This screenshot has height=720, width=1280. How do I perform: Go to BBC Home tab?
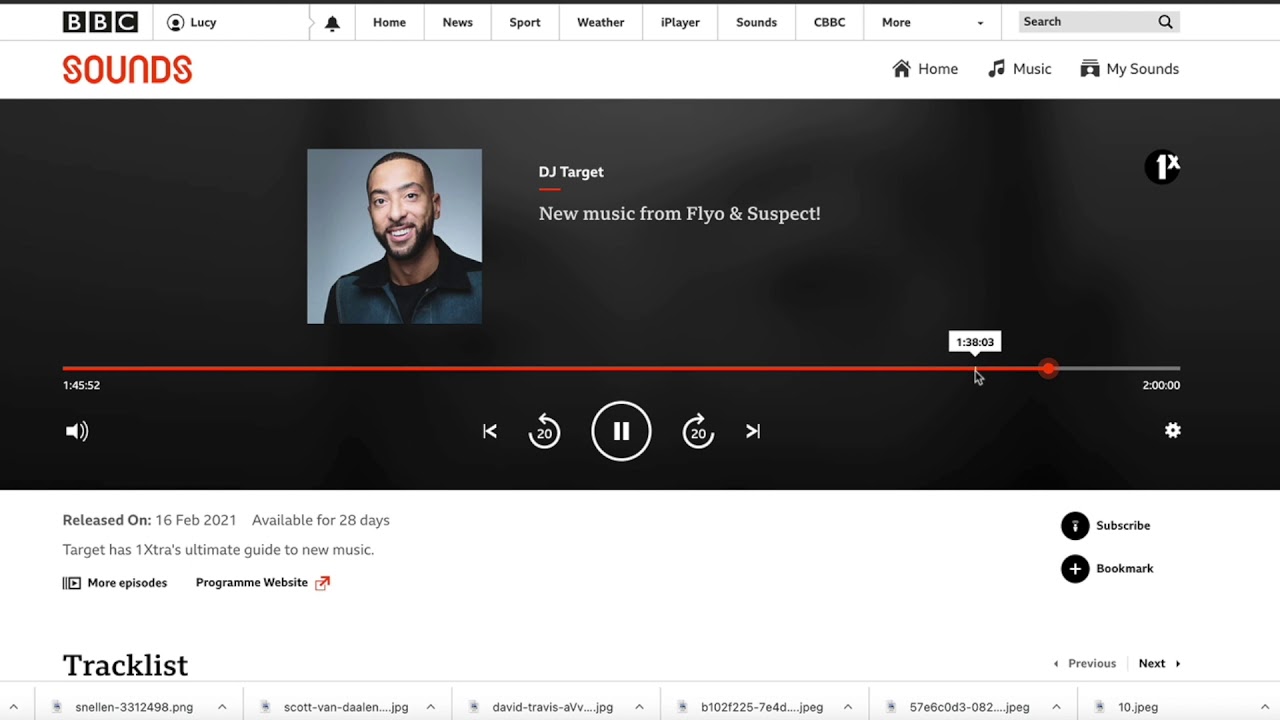tap(389, 22)
